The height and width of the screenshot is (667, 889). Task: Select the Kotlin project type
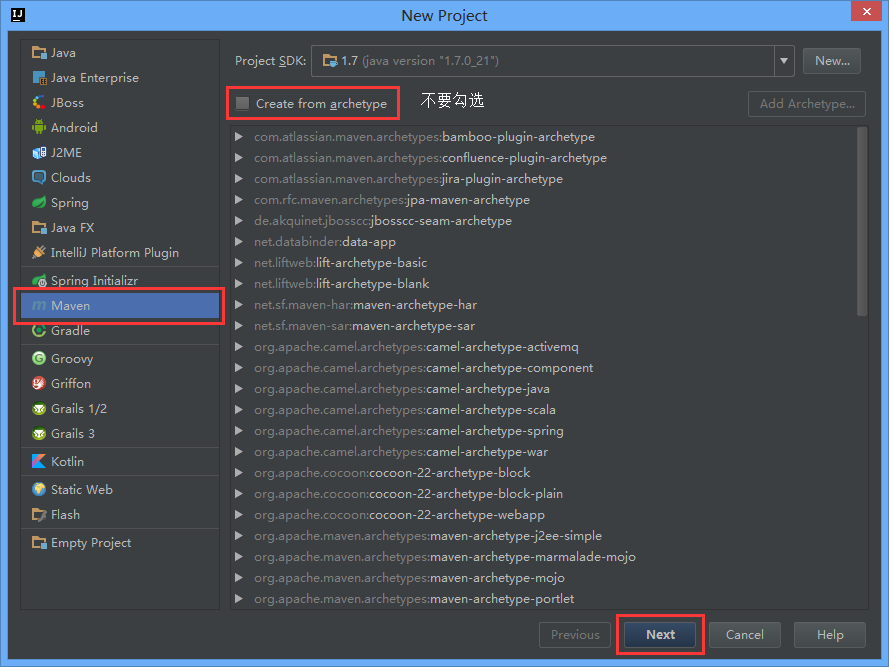(x=65, y=461)
